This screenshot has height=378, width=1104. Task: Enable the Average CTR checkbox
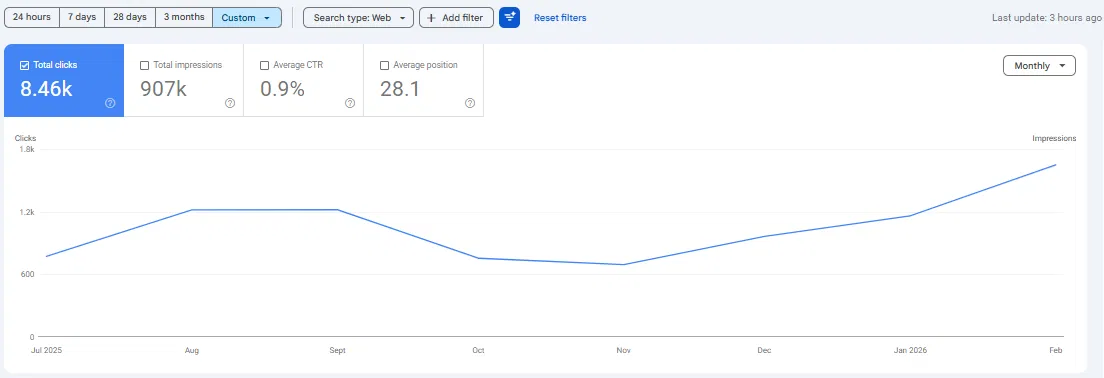(264, 65)
